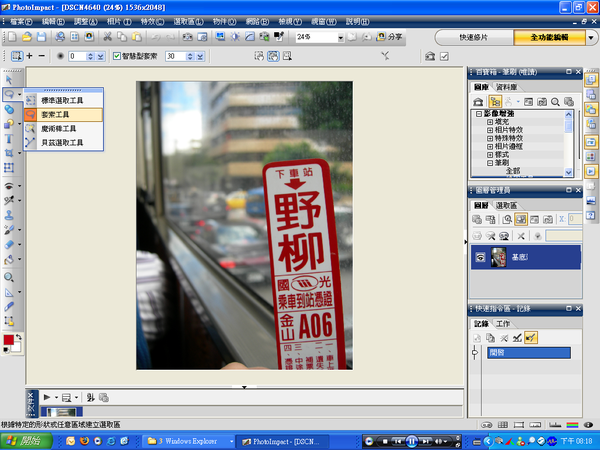Select the red-eye removal tool
Viewport: 600px width, 450px height.
(9, 186)
